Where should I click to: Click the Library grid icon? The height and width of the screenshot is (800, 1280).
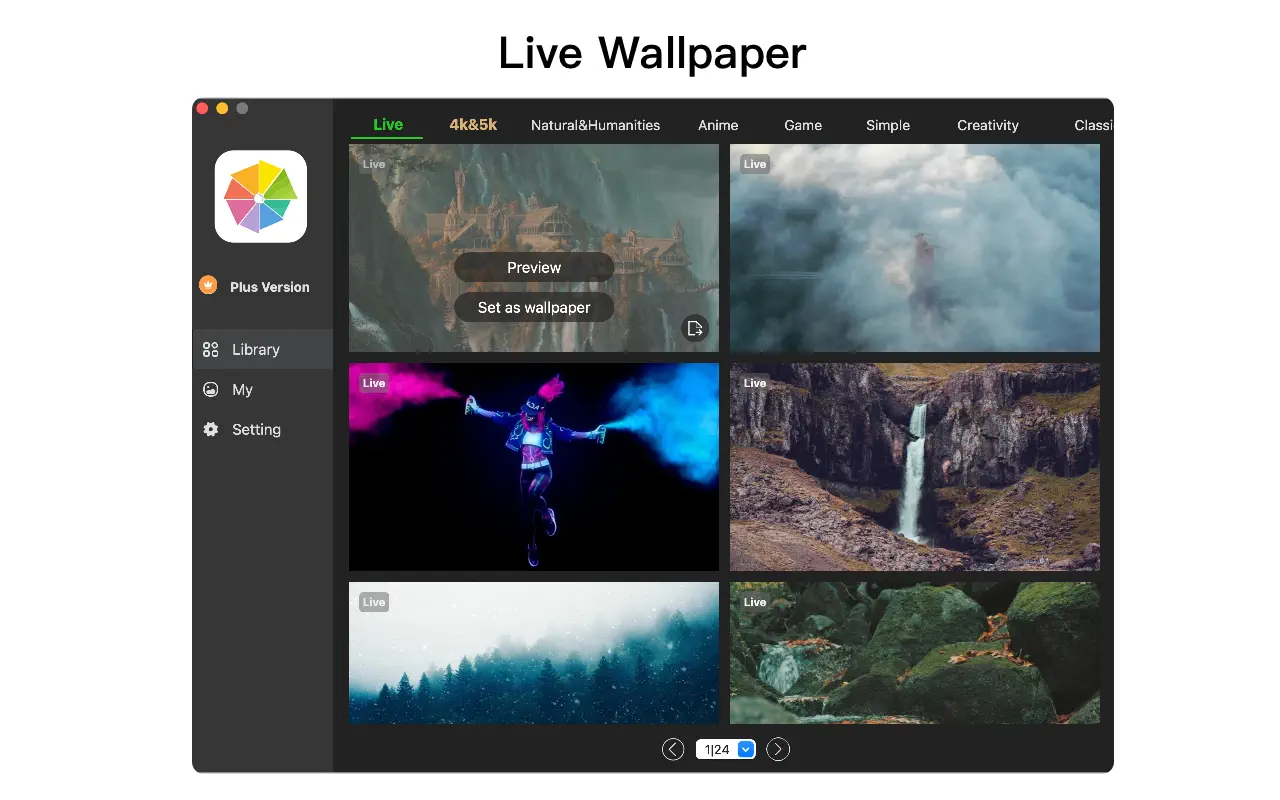pyautogui.click(x=210, y=349)
